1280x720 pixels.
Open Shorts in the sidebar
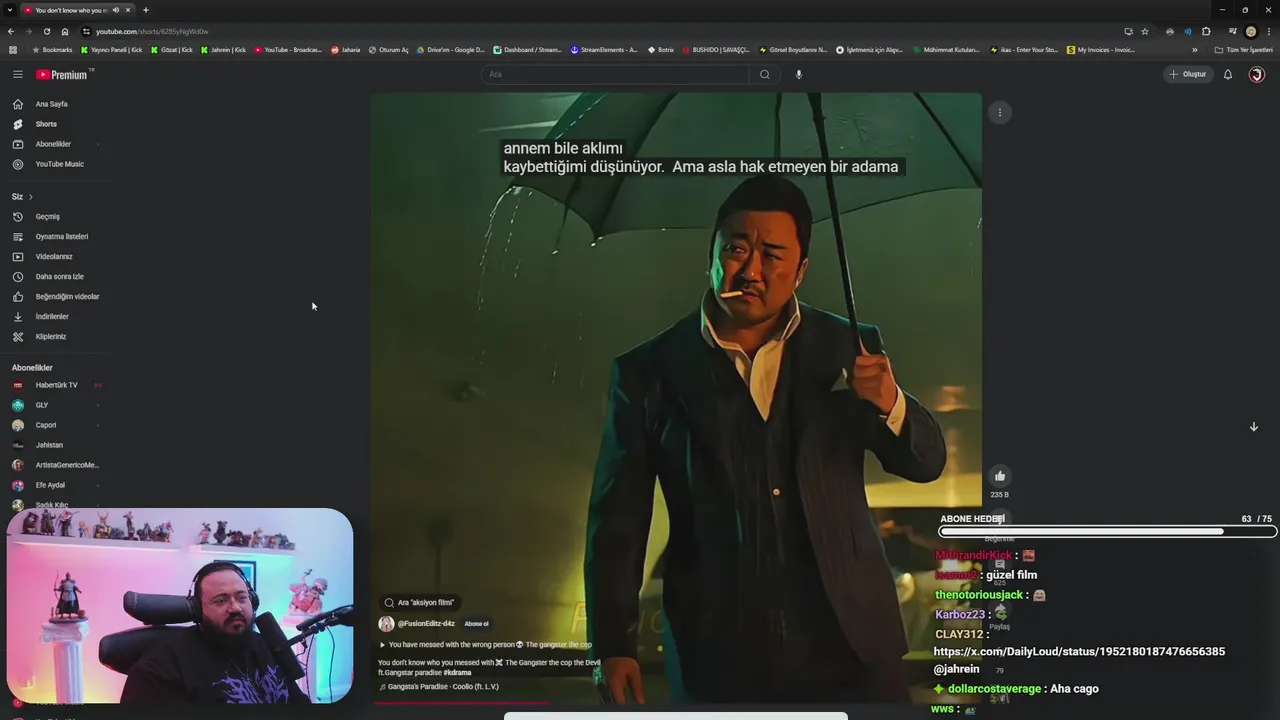[46, 124]
